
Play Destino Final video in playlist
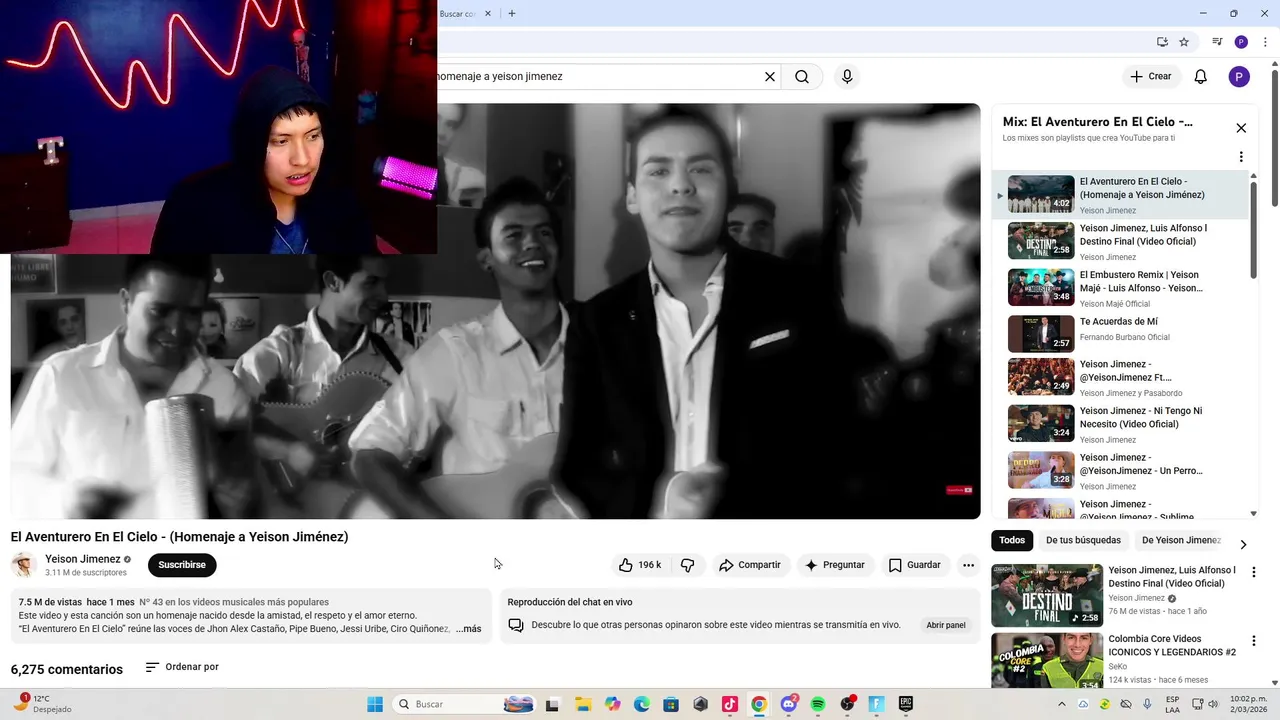click(x=1120, y=241)
